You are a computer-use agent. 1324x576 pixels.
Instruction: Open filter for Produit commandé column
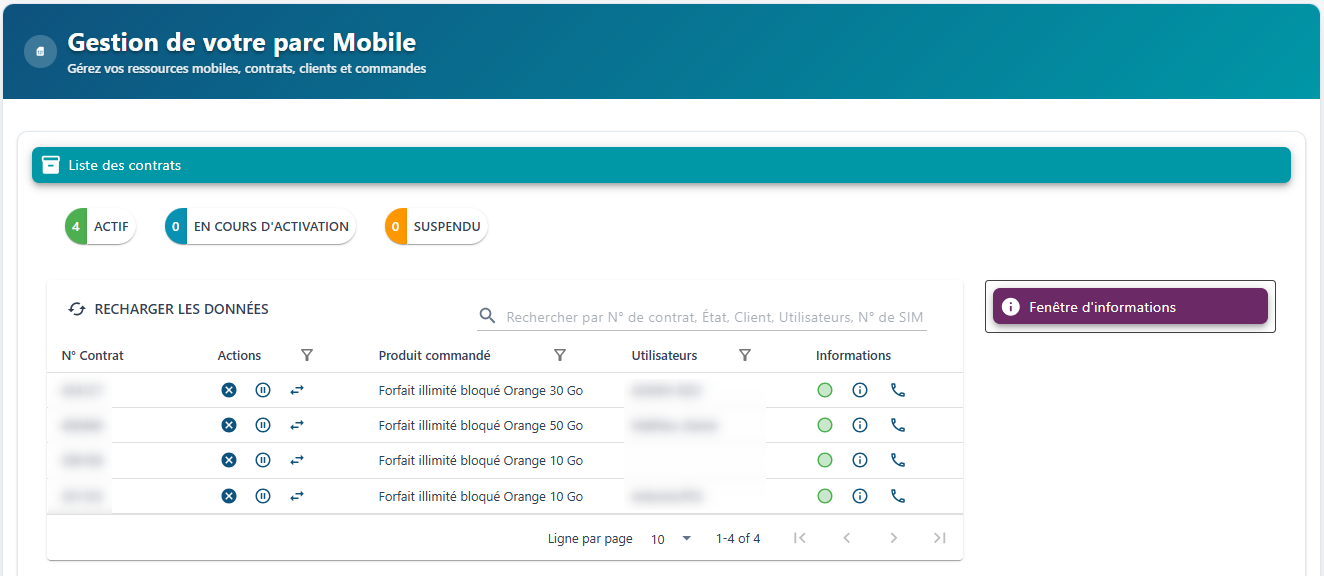pos(560,355)
